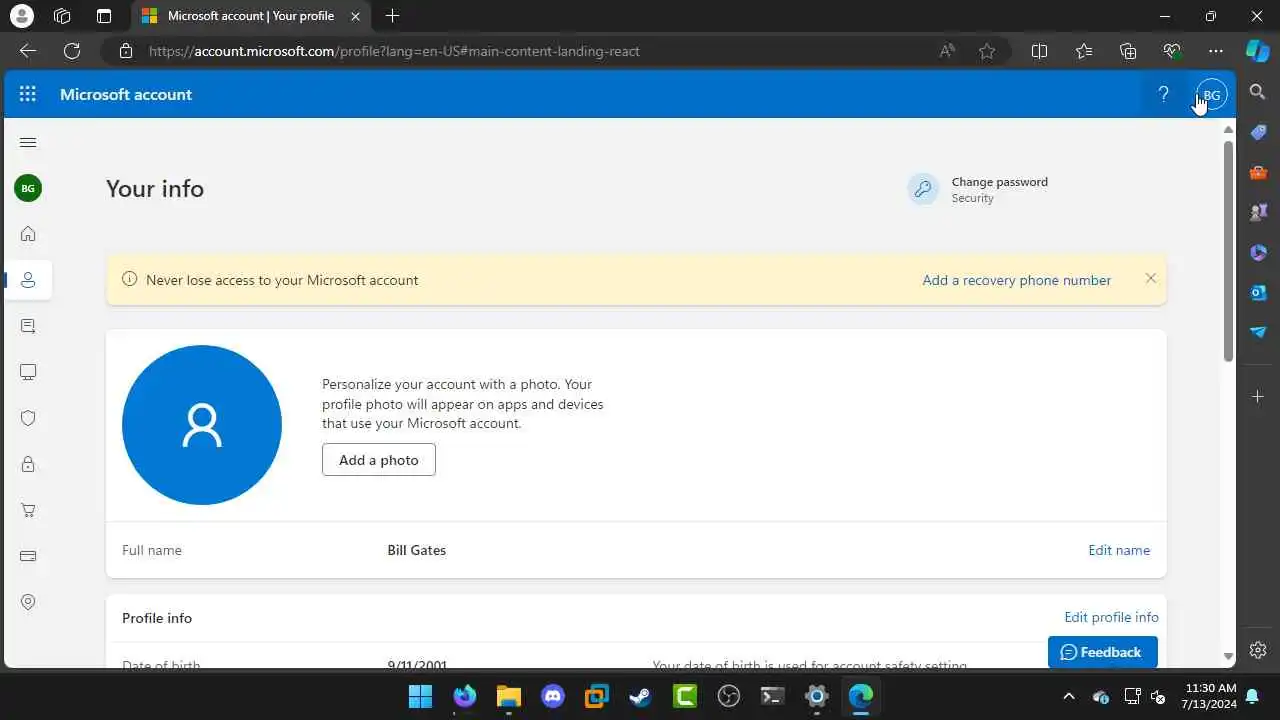Open the Feedback button

(1102, 652)
